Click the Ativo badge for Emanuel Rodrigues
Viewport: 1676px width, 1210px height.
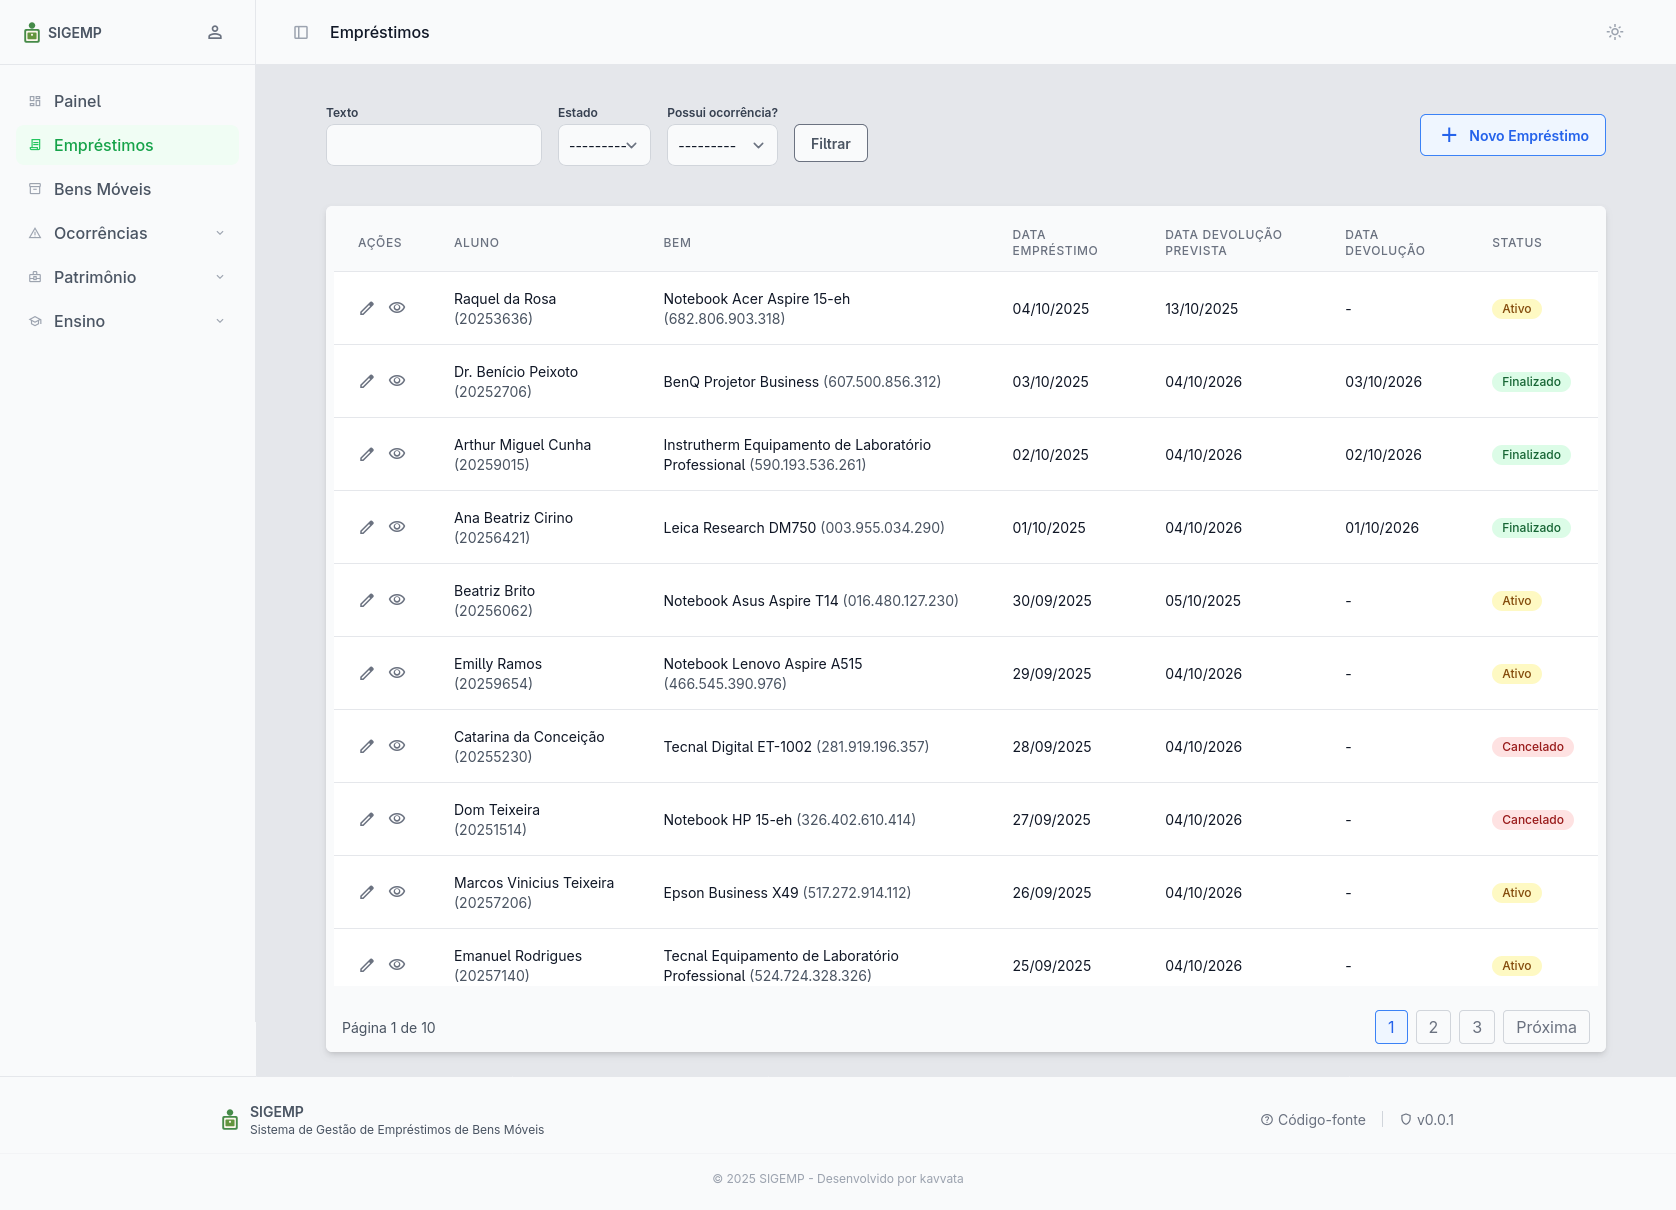pos(1517,966)
